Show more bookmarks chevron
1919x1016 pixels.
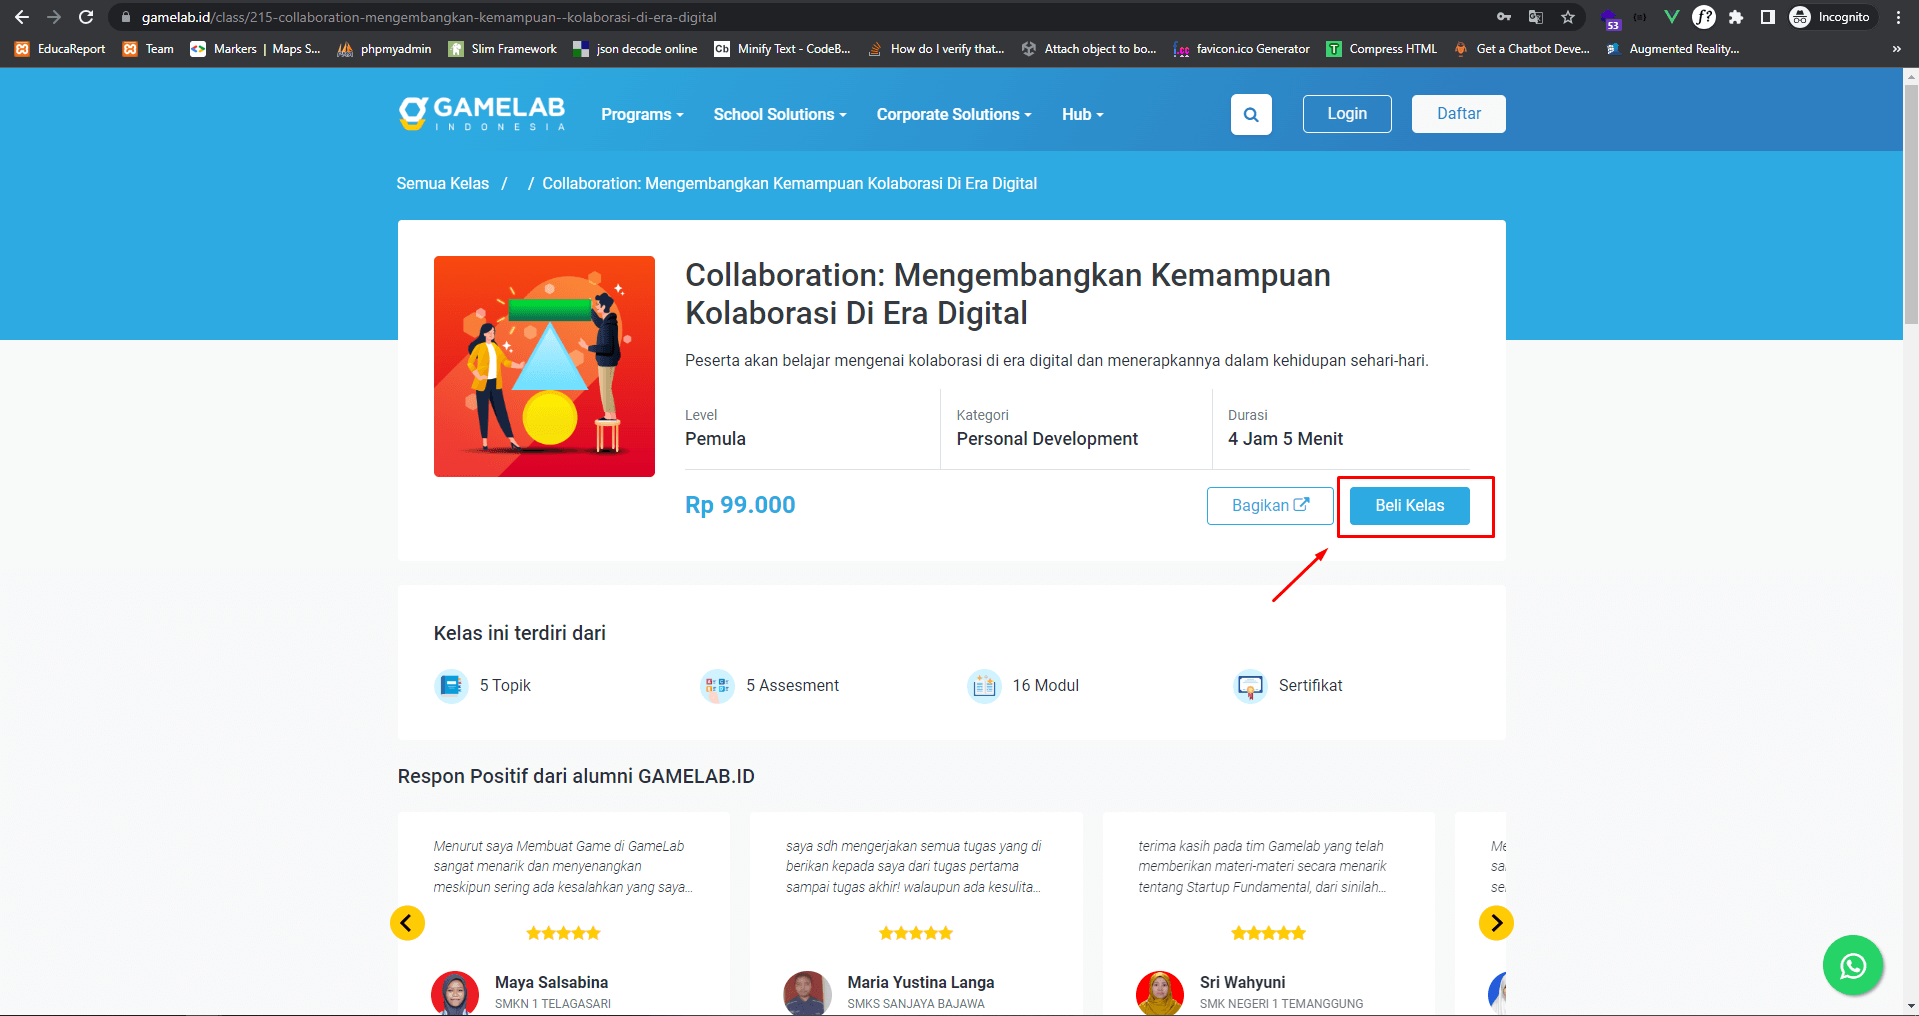pos(1896,49)
